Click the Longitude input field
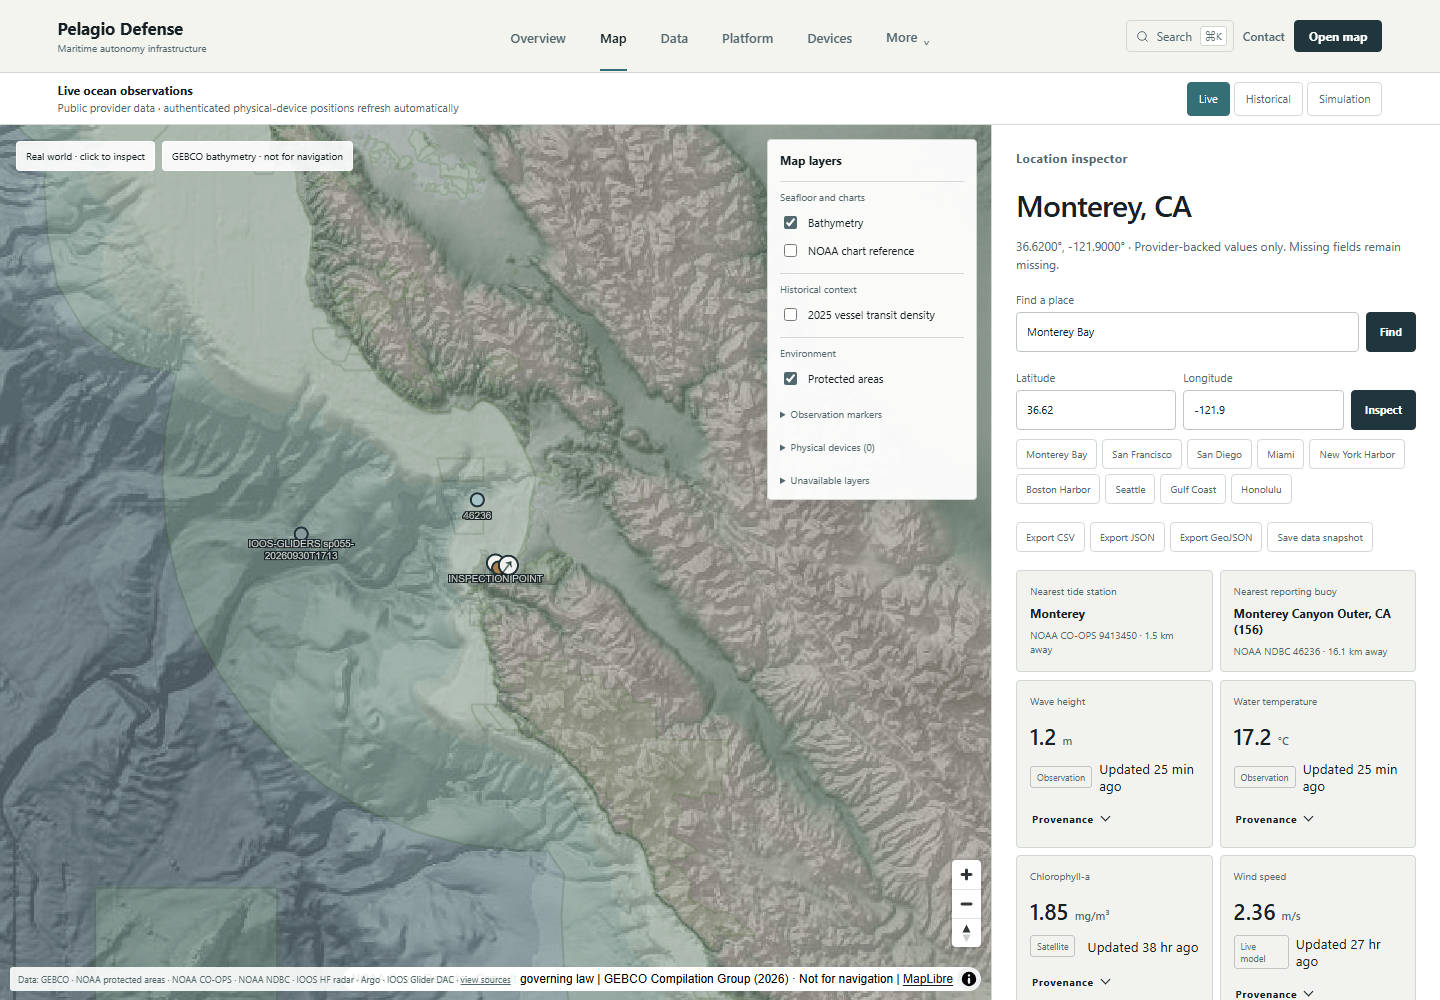The height and width of the screenshot is (1000, 1440). click(x=1263, y=410)
